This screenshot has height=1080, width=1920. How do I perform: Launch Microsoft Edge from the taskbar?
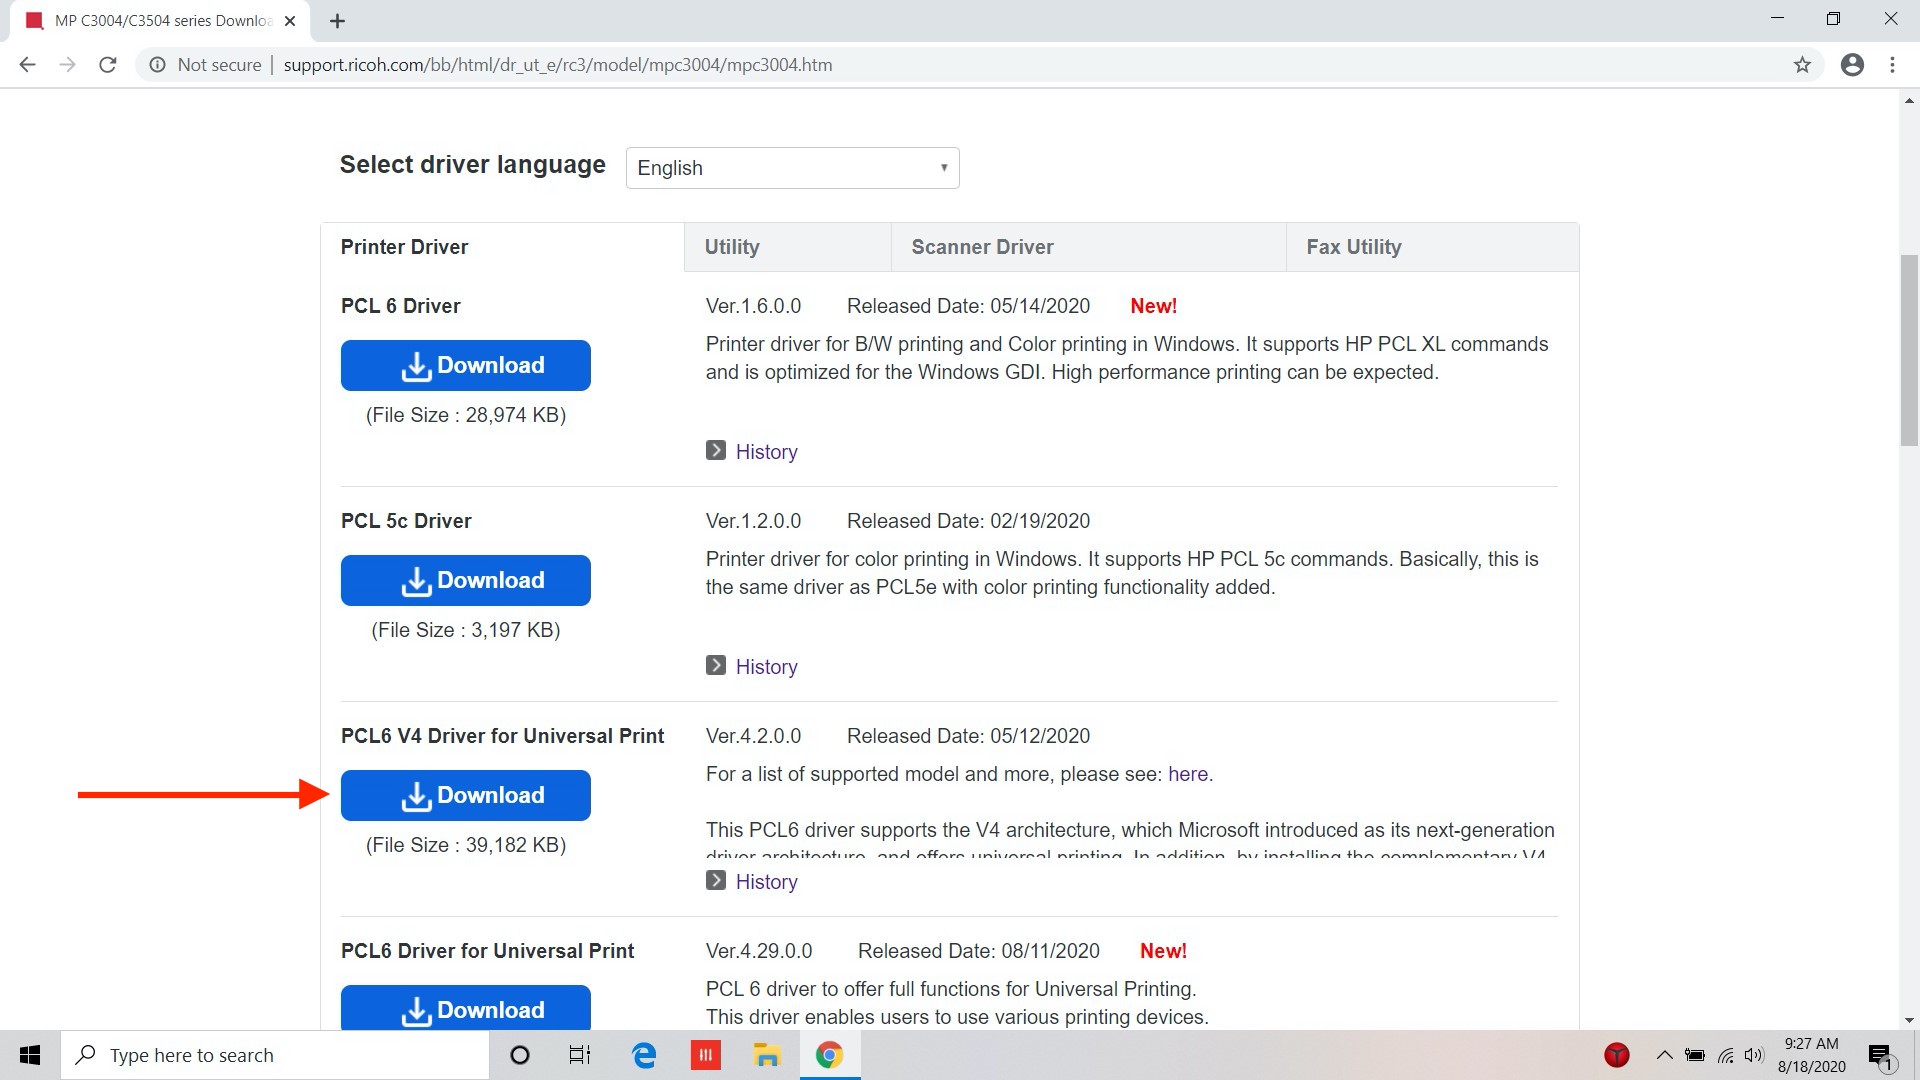pyautogui.click(x=644, y=1055)
